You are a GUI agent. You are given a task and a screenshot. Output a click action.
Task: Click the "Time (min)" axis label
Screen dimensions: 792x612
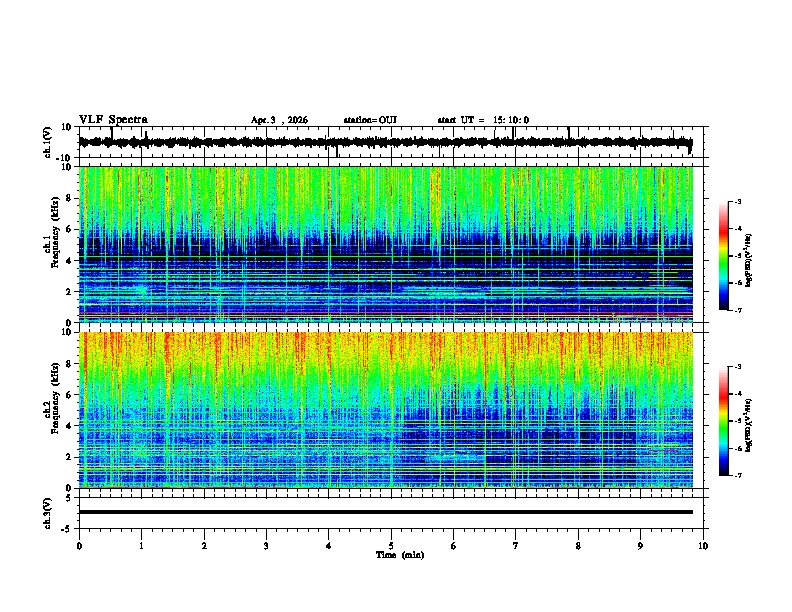pos(400,555)
